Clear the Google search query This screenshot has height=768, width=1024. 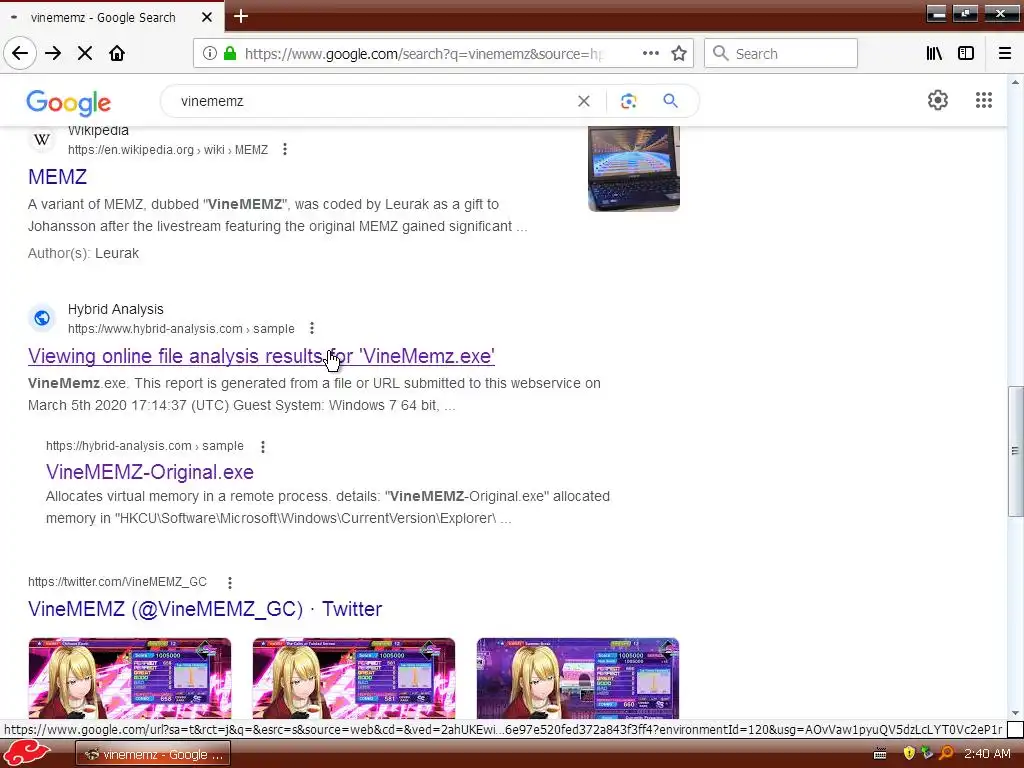584,101
